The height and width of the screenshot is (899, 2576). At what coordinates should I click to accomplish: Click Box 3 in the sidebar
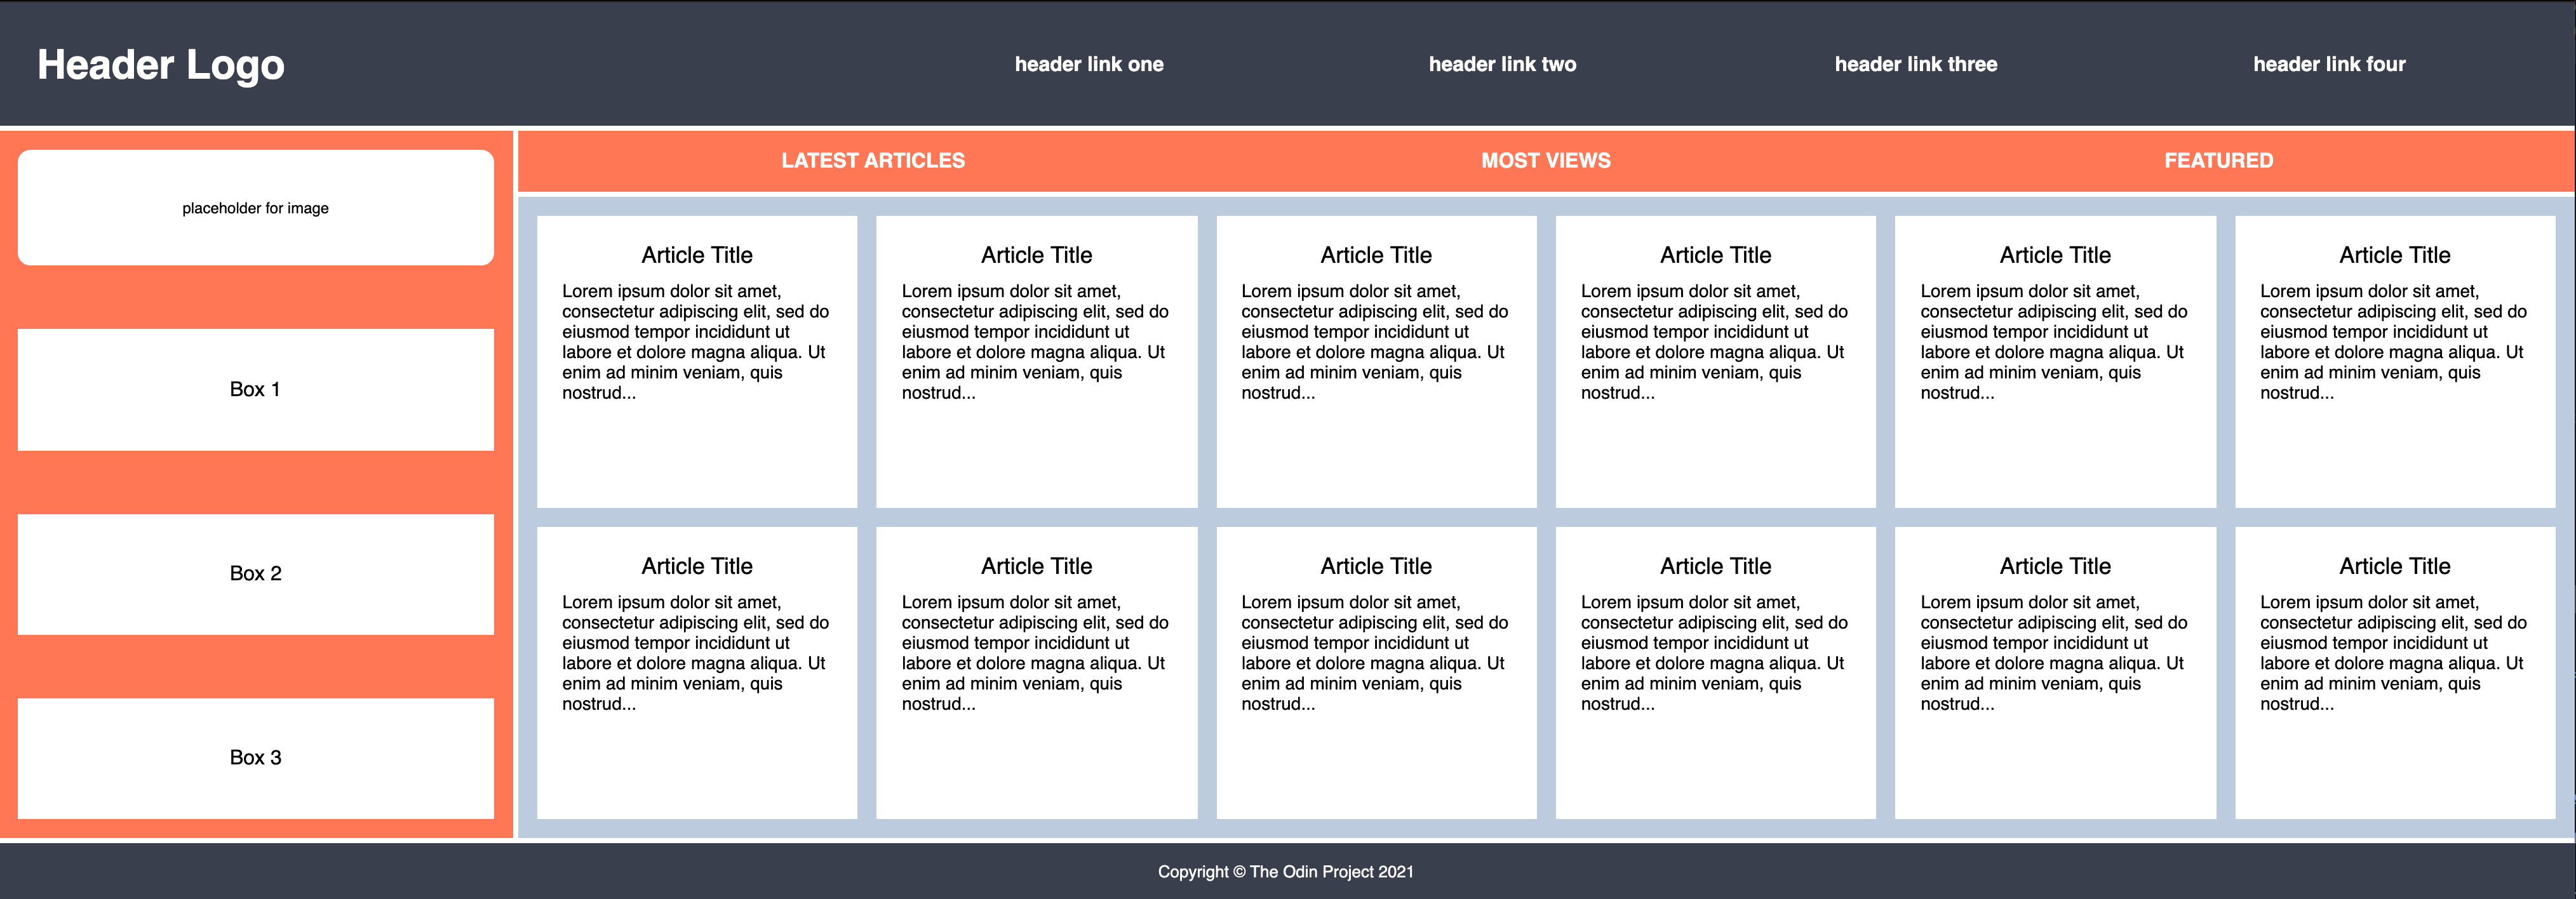click(x=255, y=758)
